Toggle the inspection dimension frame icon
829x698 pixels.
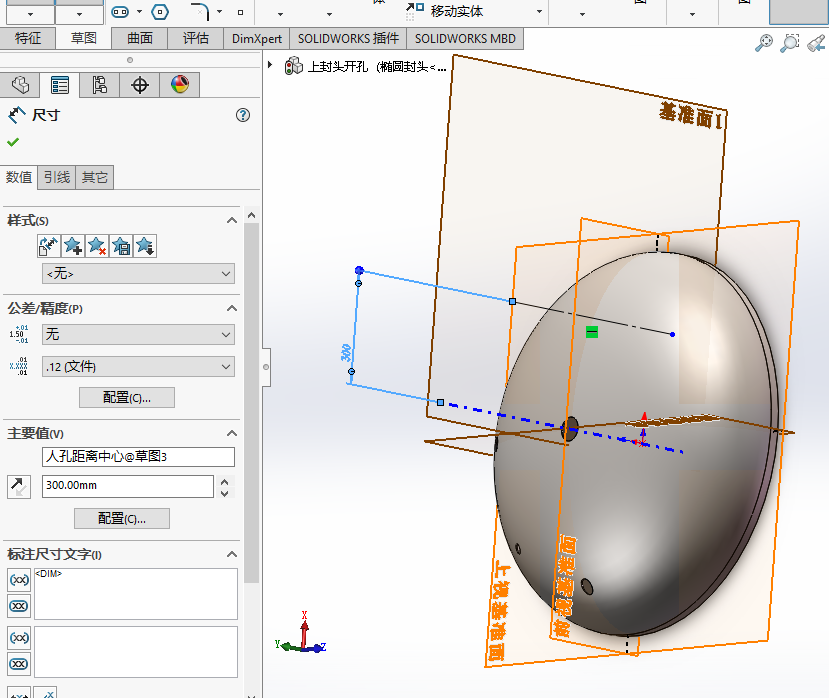point(18,605)
